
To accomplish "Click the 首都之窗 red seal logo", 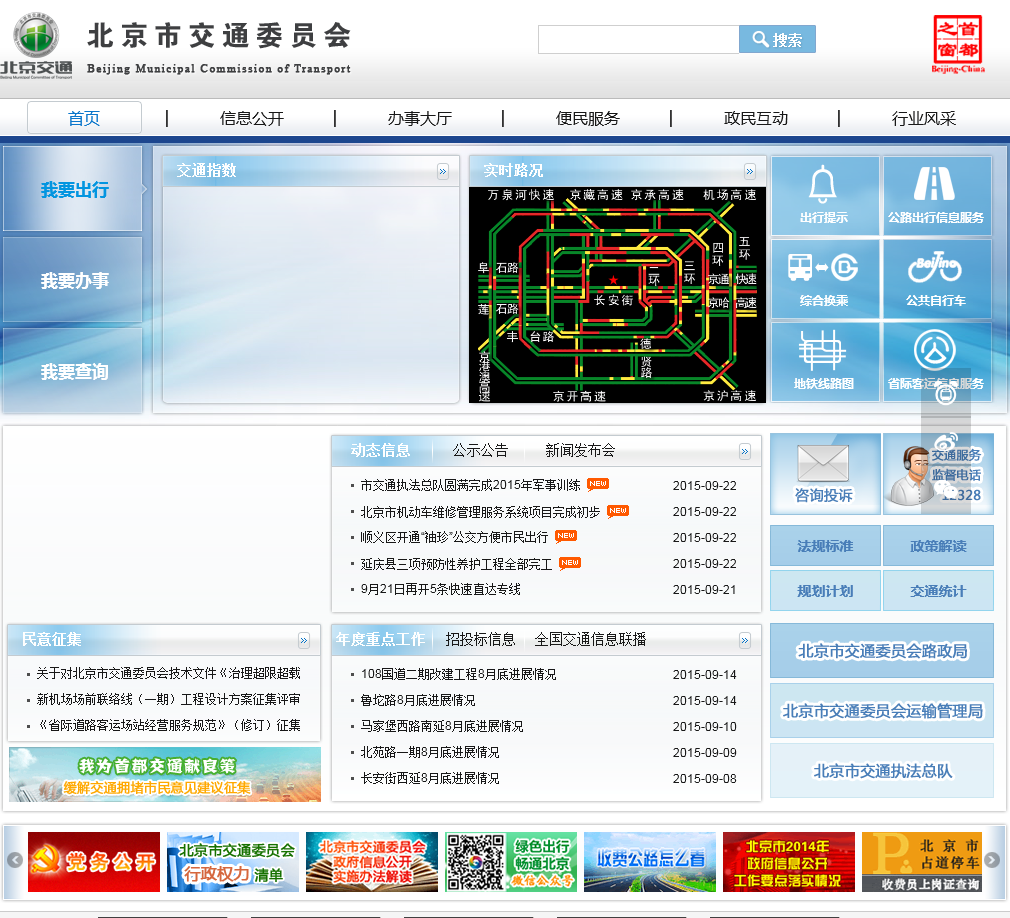I will (958, 44).
